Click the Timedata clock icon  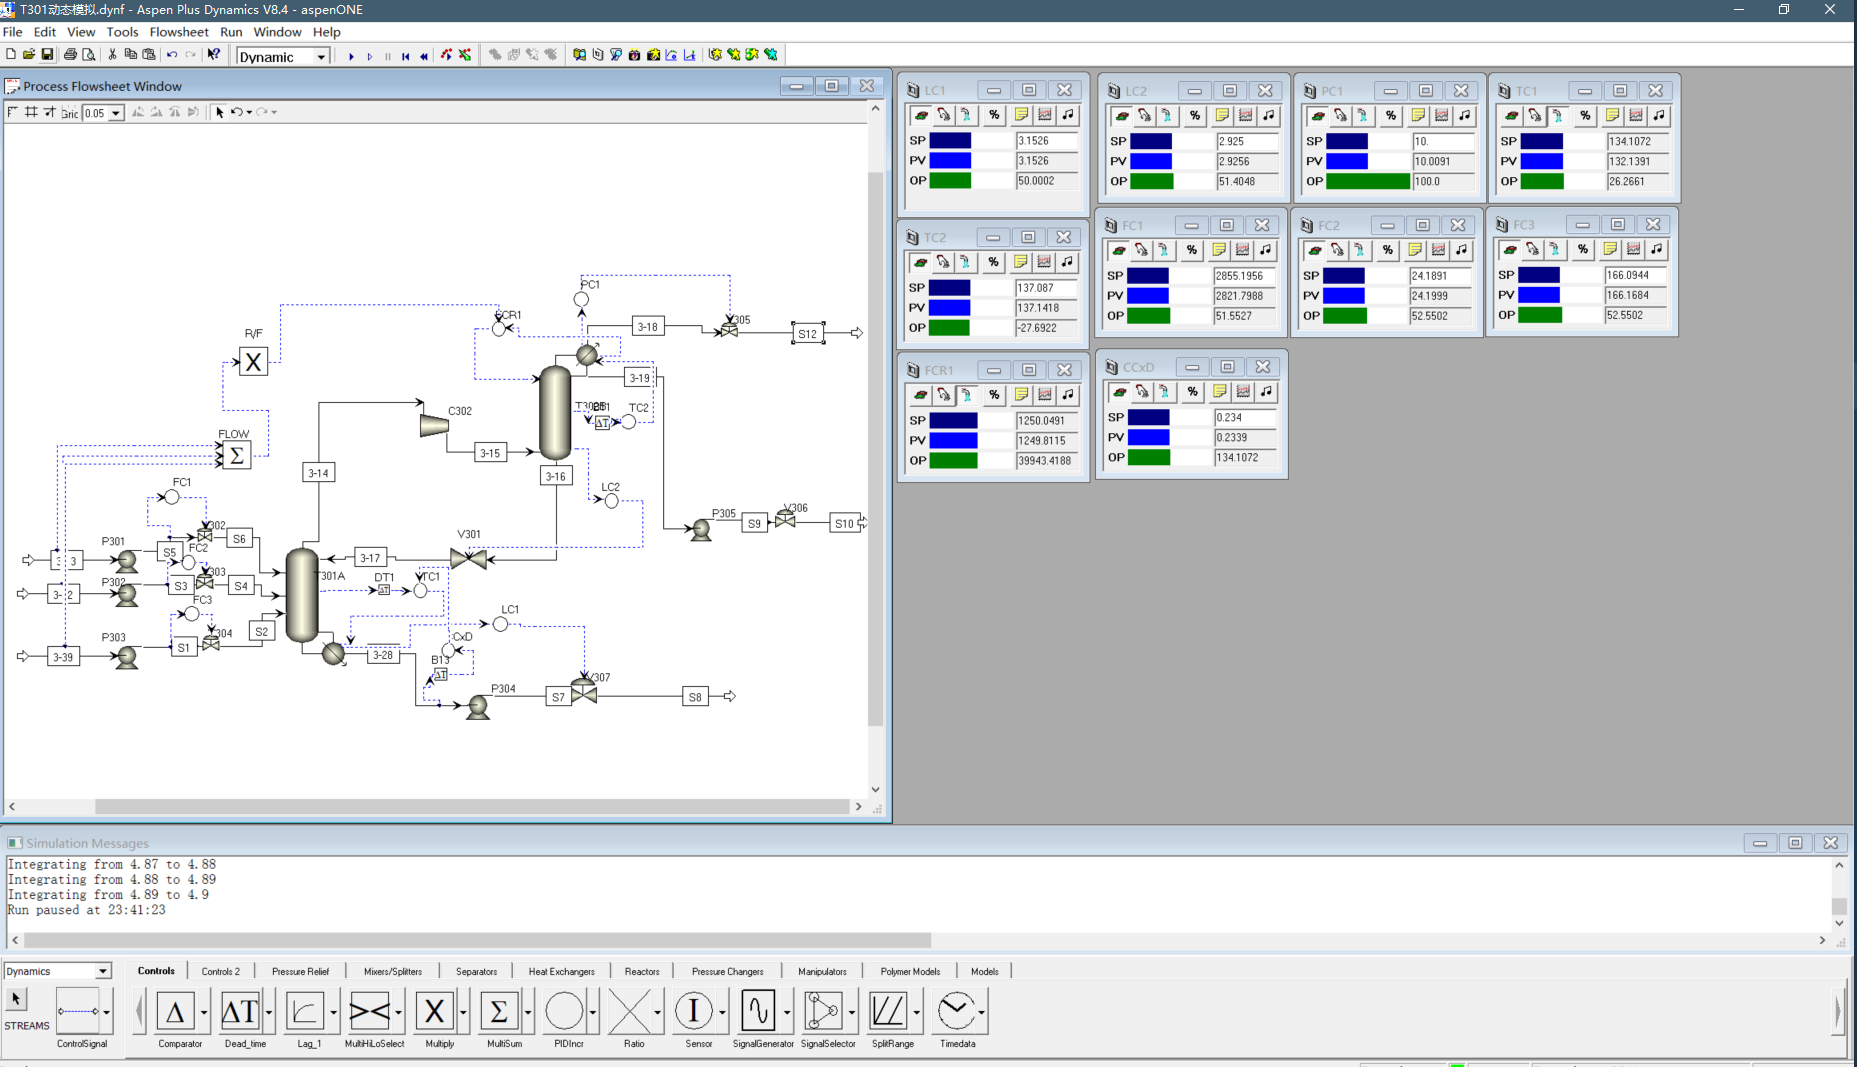click(x=955, y=1011)
